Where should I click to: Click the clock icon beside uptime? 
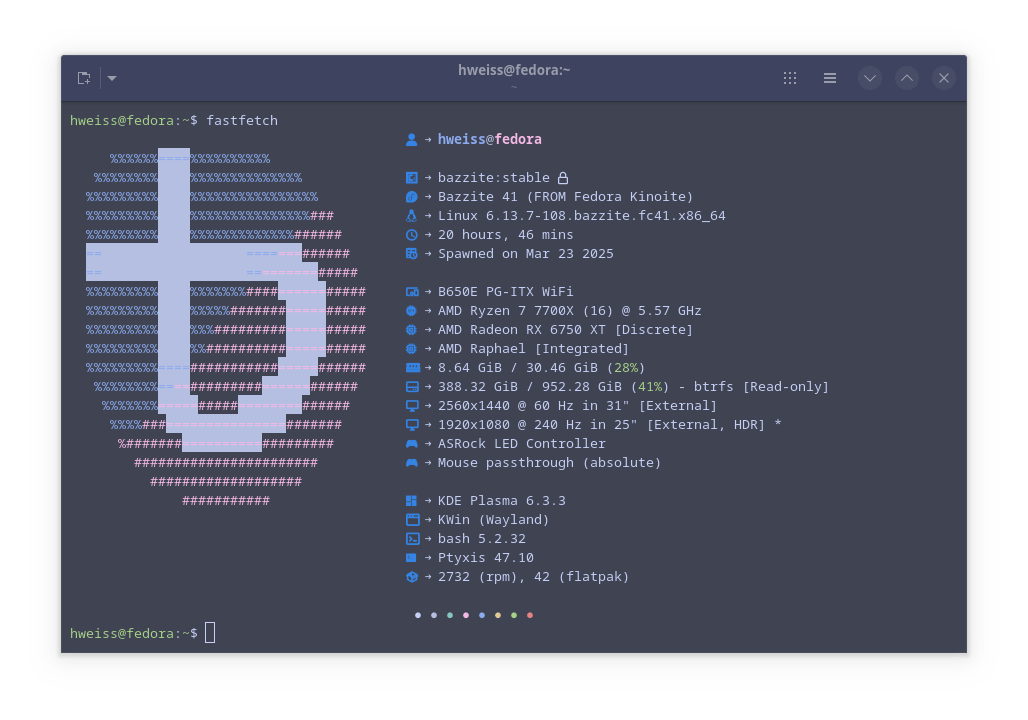[412, 235]
